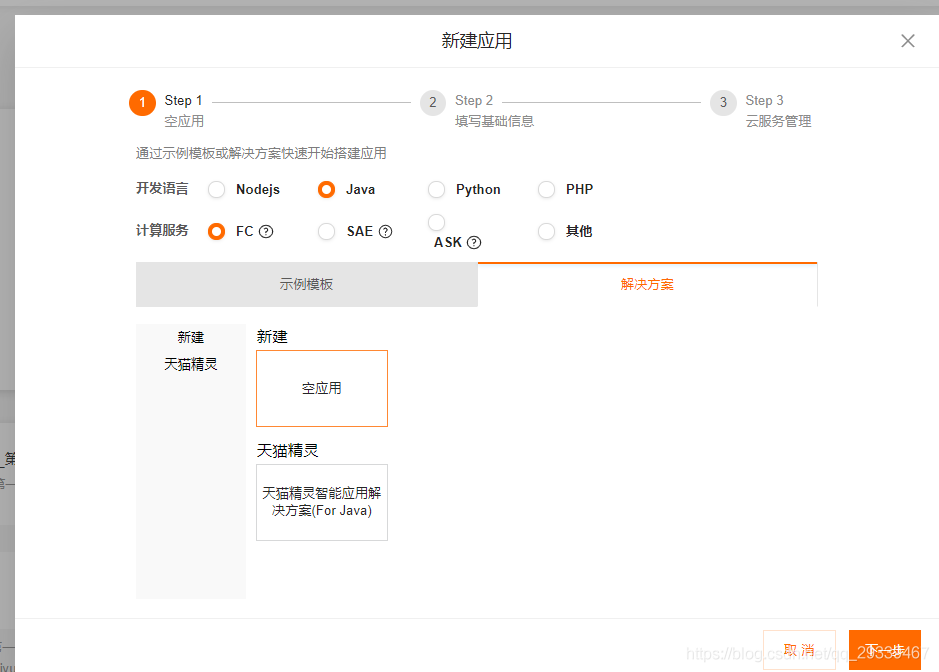The image size is (939, 672).
Task: Select Nodejs as development language
Action: [x=216, y=190]
